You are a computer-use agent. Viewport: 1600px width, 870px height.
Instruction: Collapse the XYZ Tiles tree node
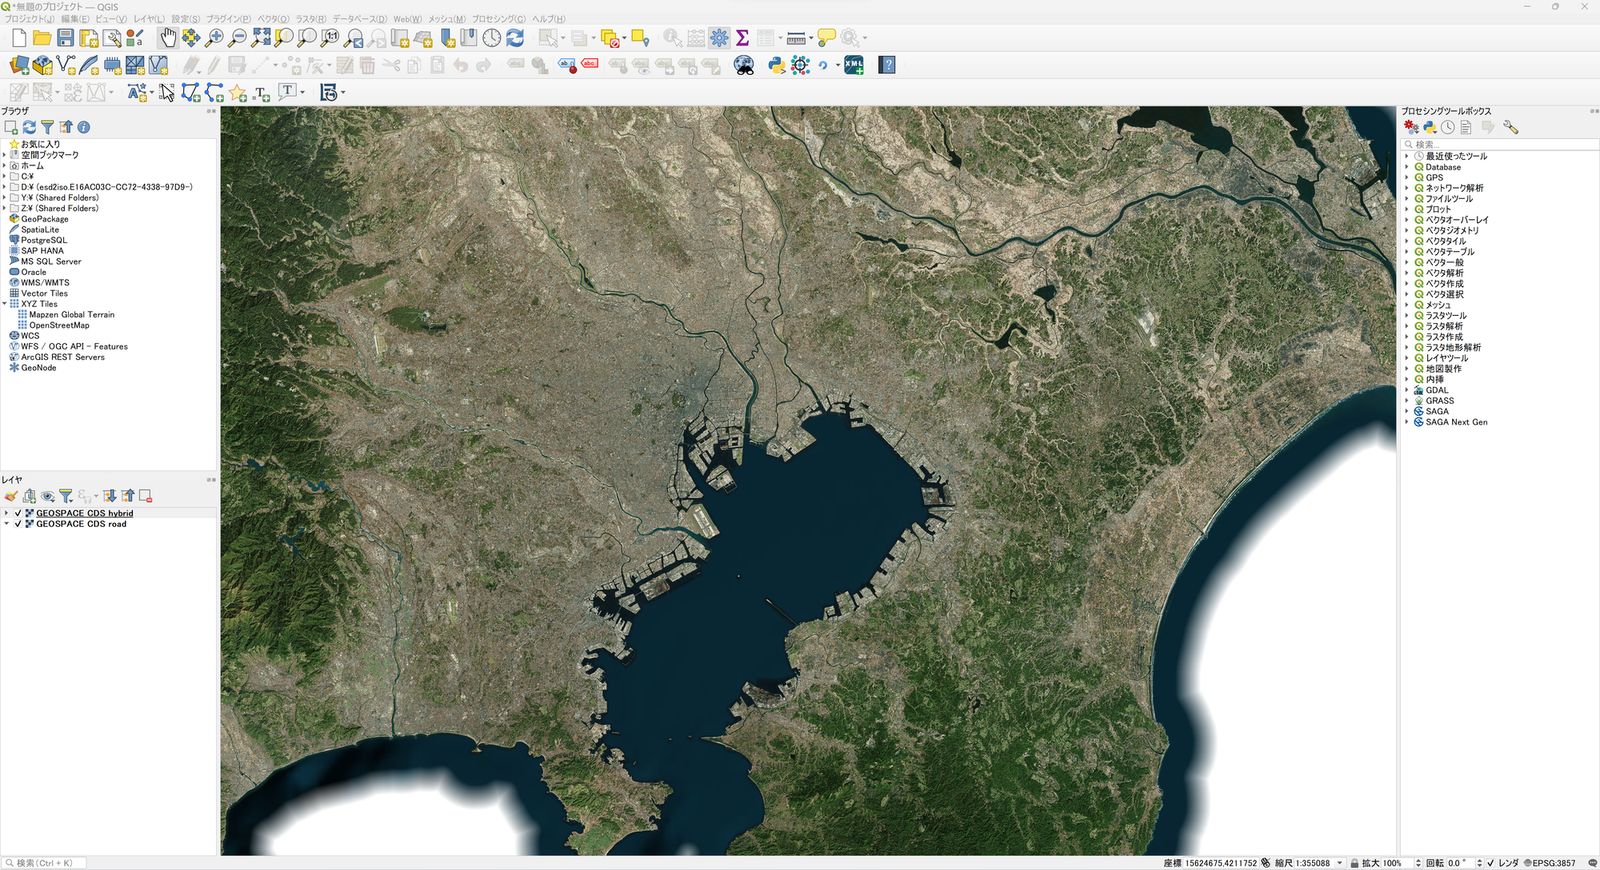[5, 304]
